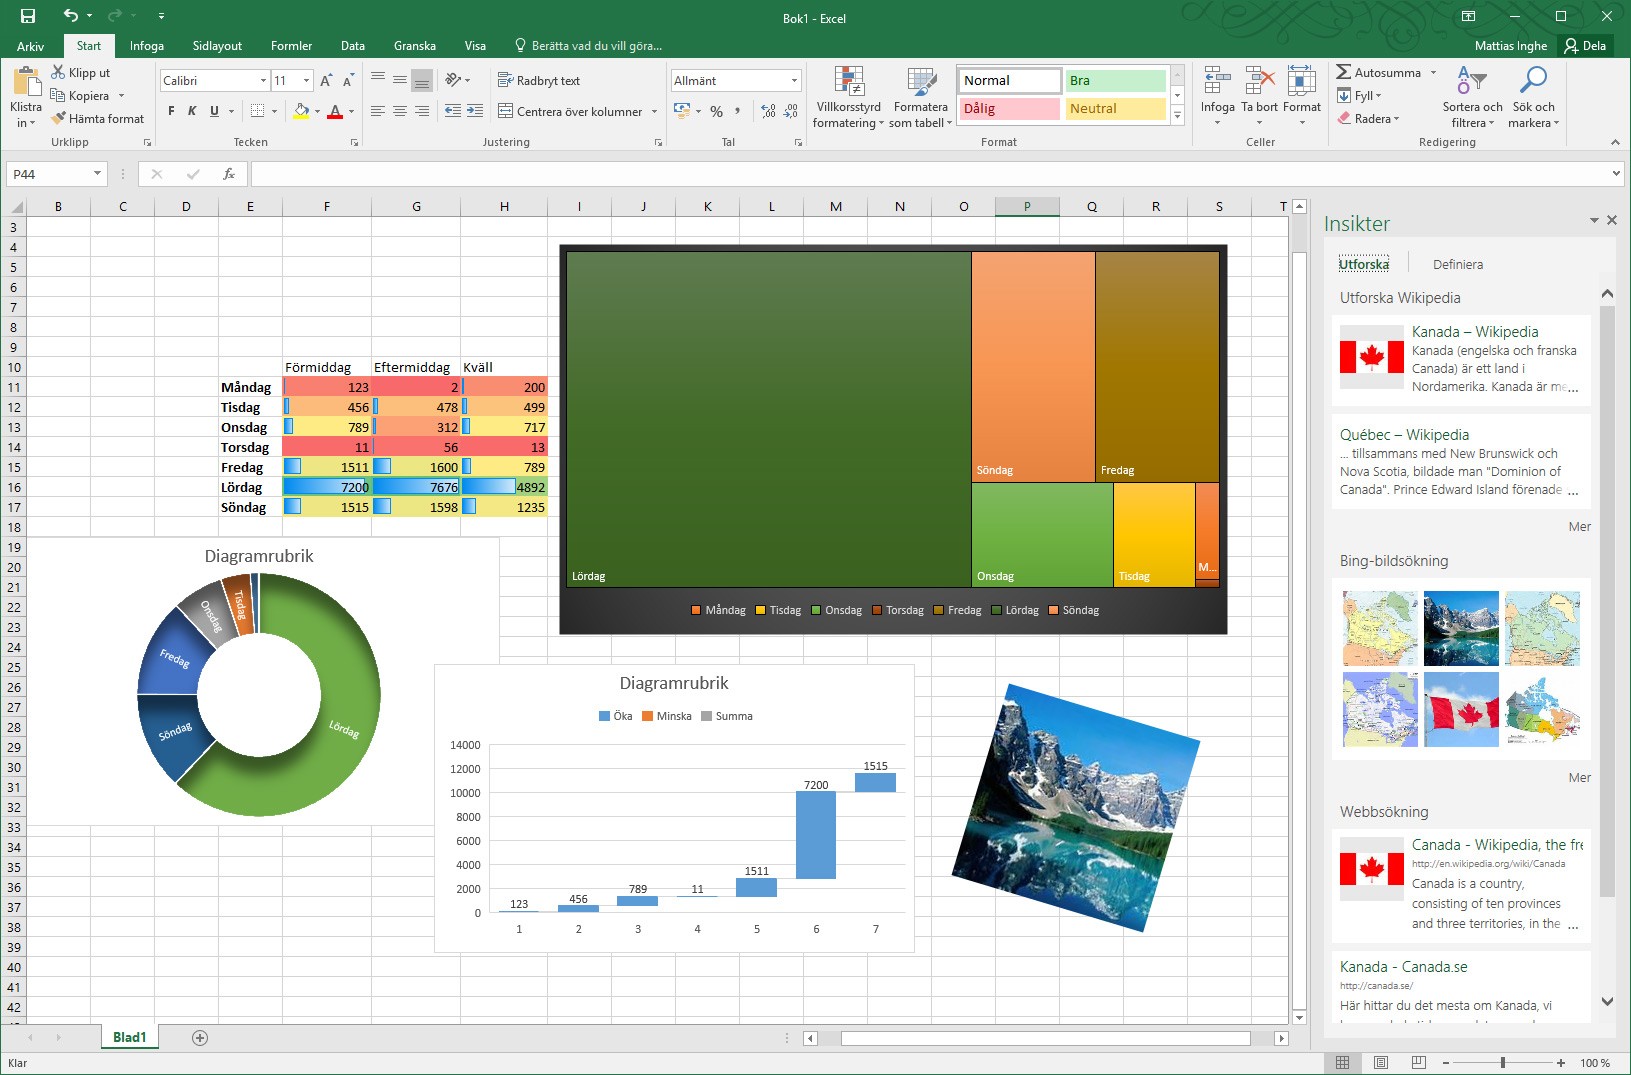Click the Canadian flag thumbnail in Bing-bildsökning

pos(1462,708)
